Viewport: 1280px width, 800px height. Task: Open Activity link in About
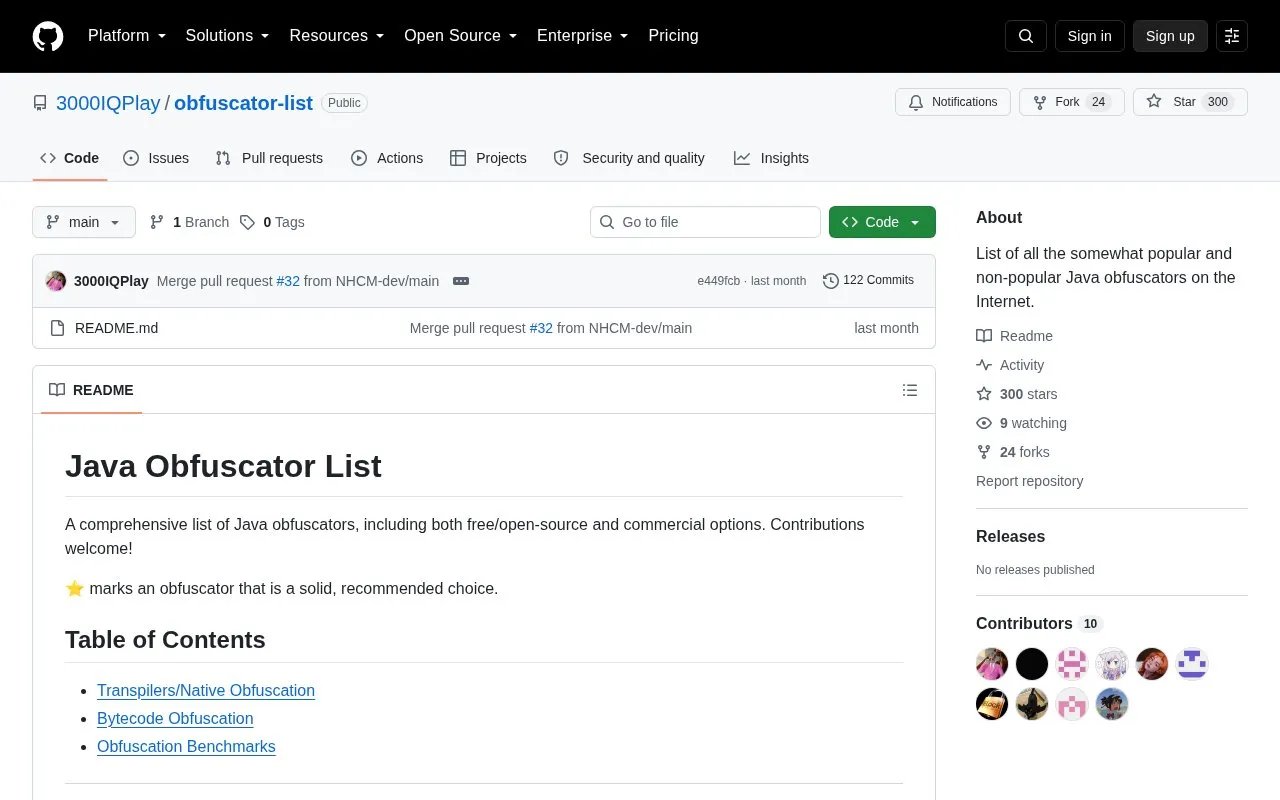1011,365
